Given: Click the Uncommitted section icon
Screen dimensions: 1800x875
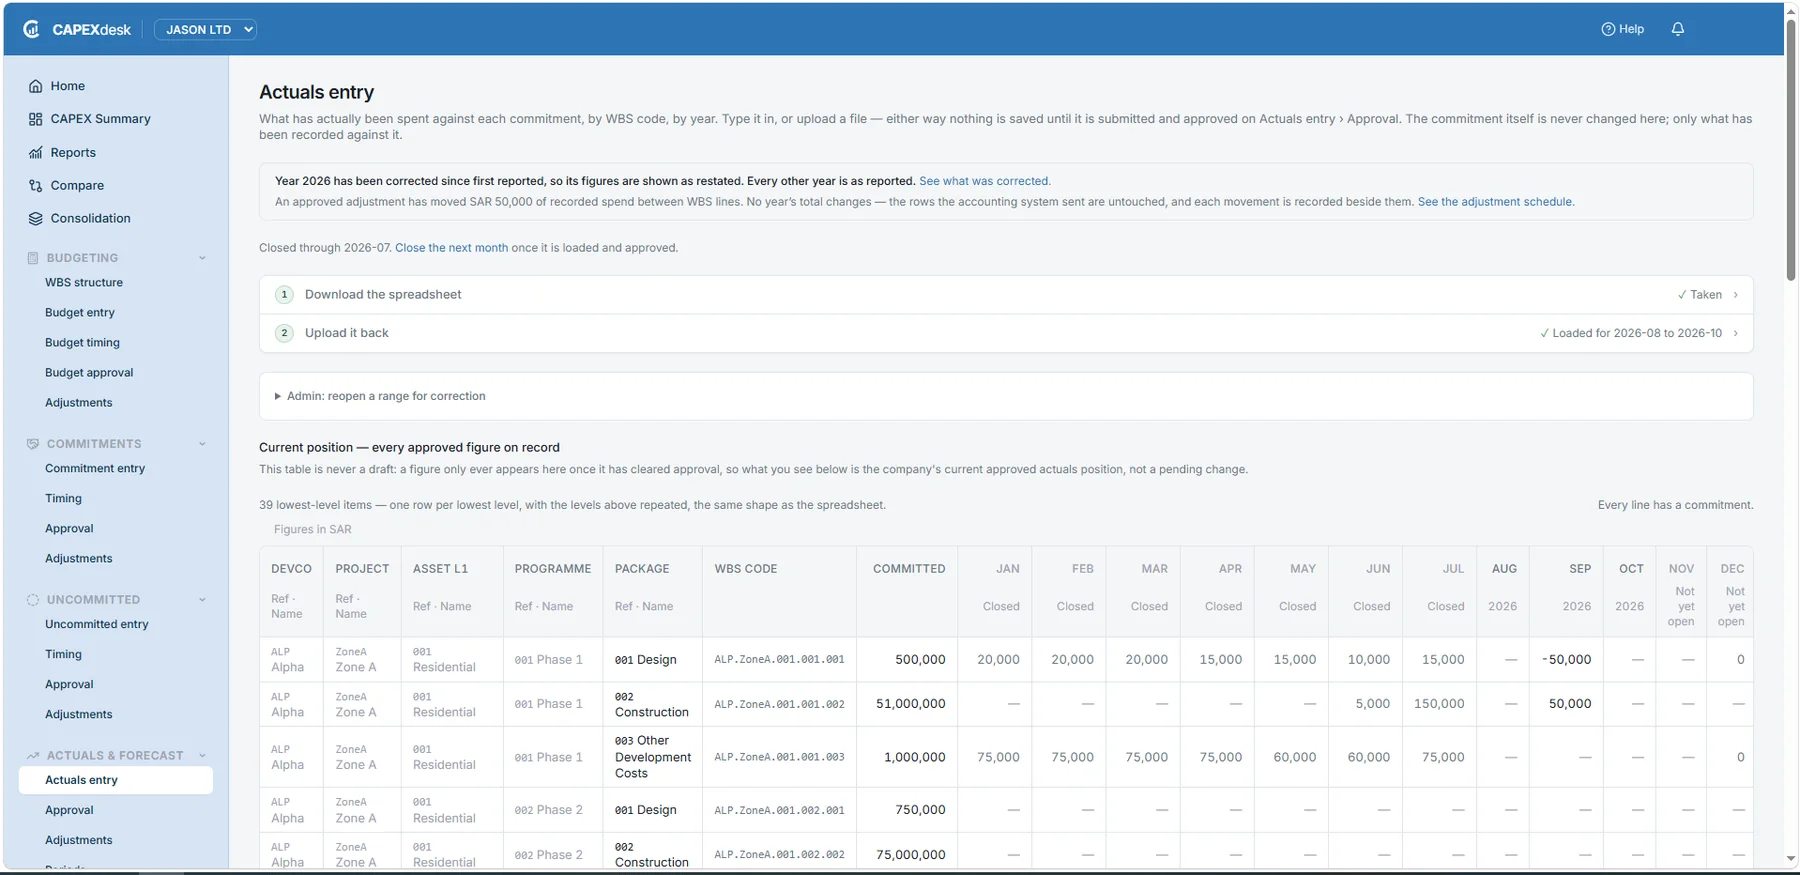Looking at the screenshot, I should pos(33,600).
